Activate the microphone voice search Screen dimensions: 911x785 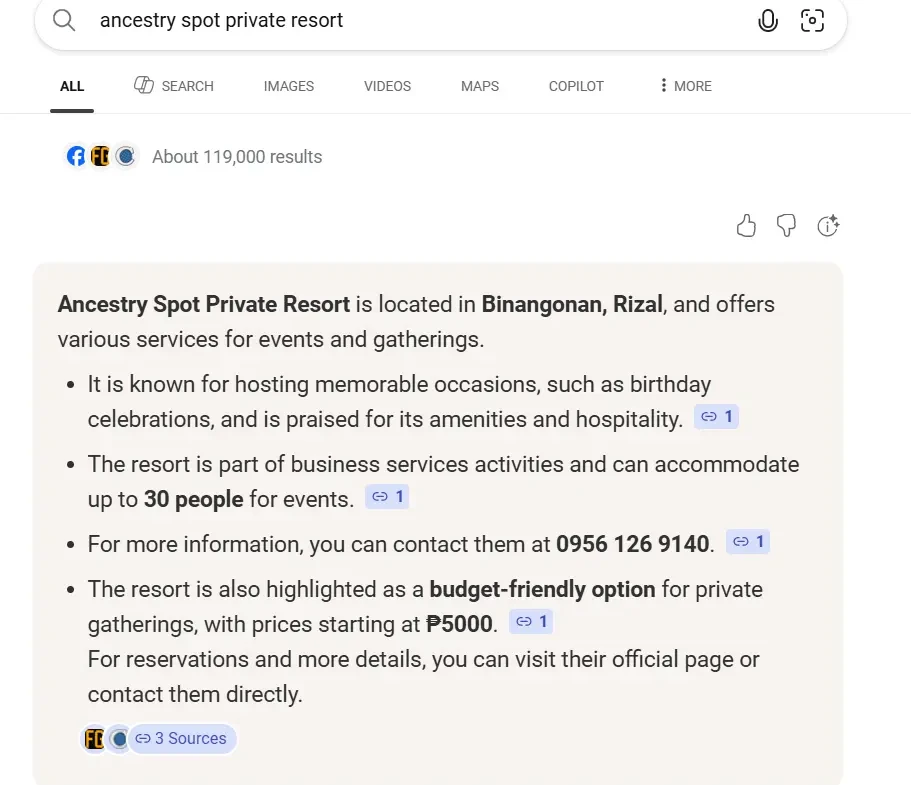pyautogui.click(x=768, y=21)
